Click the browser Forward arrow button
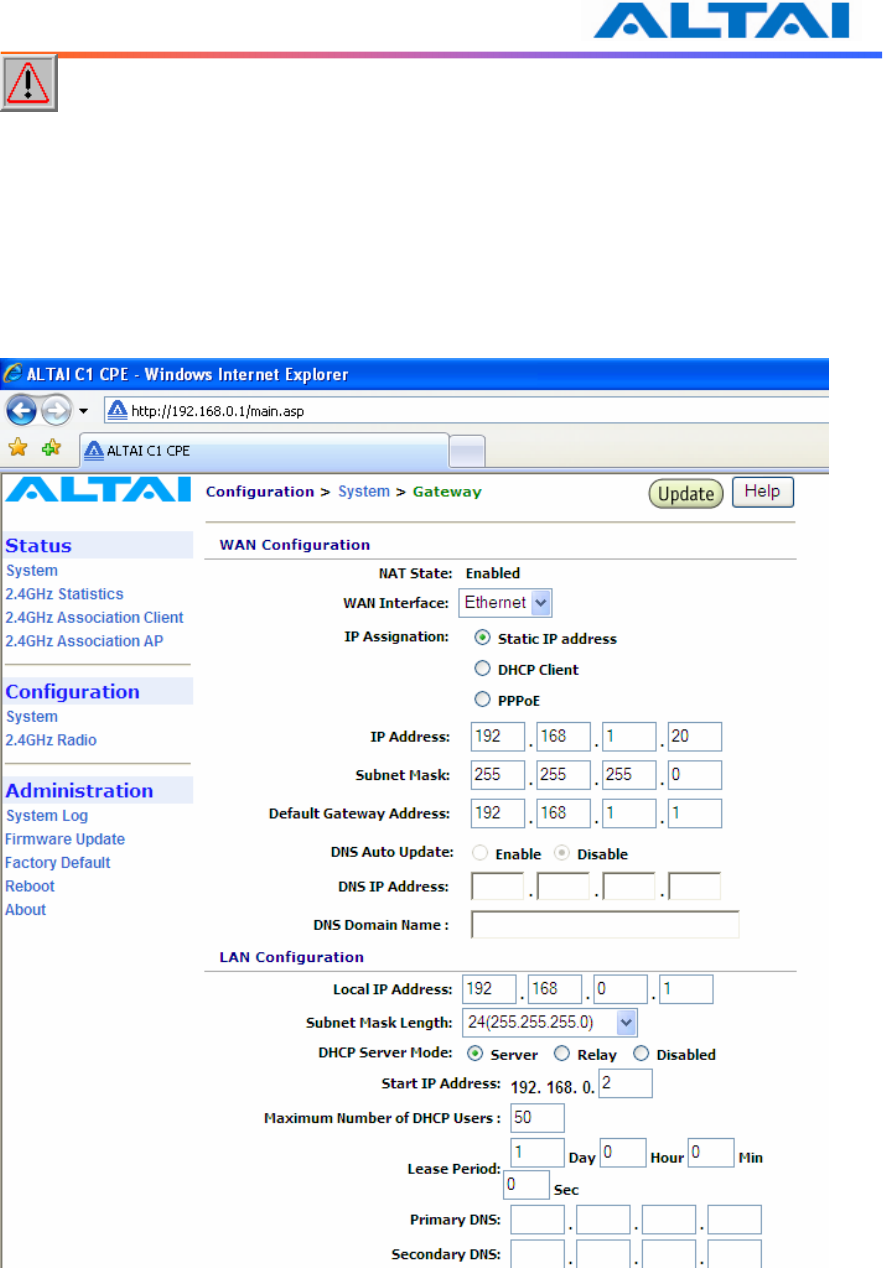The height and width of the screenshot is (1268, 883). [56, 411]
